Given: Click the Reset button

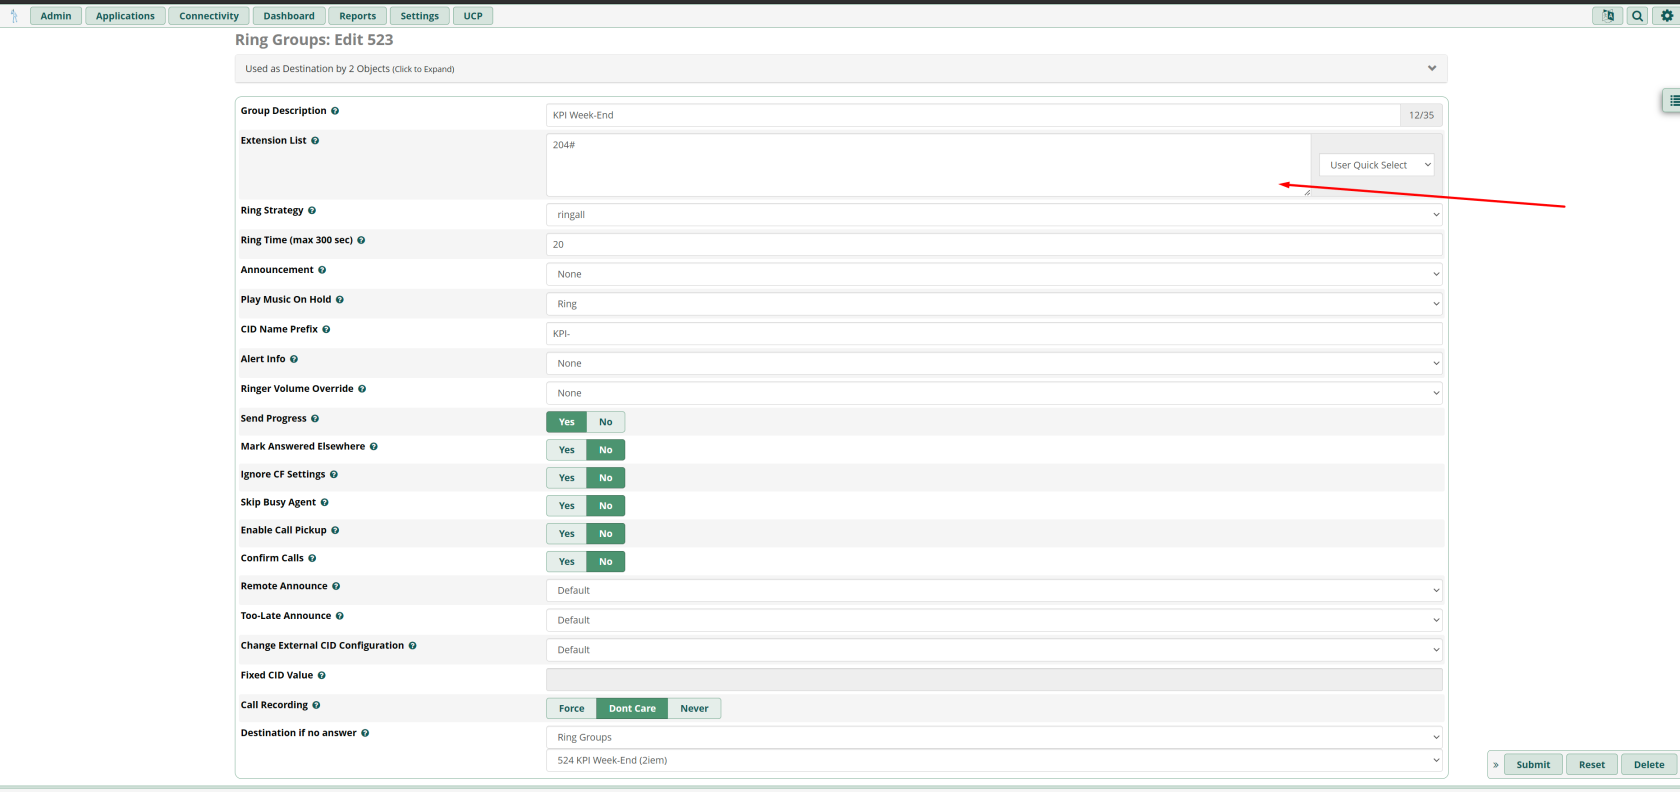Looking at the screenshot, I should pyautogui.click(x=1592, y=765).
